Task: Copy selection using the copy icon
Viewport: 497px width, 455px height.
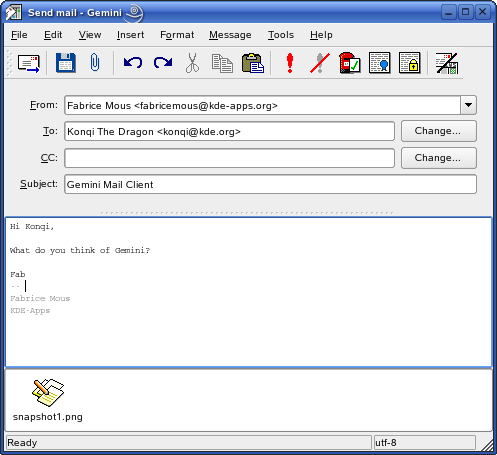Action: coord(222,63)
